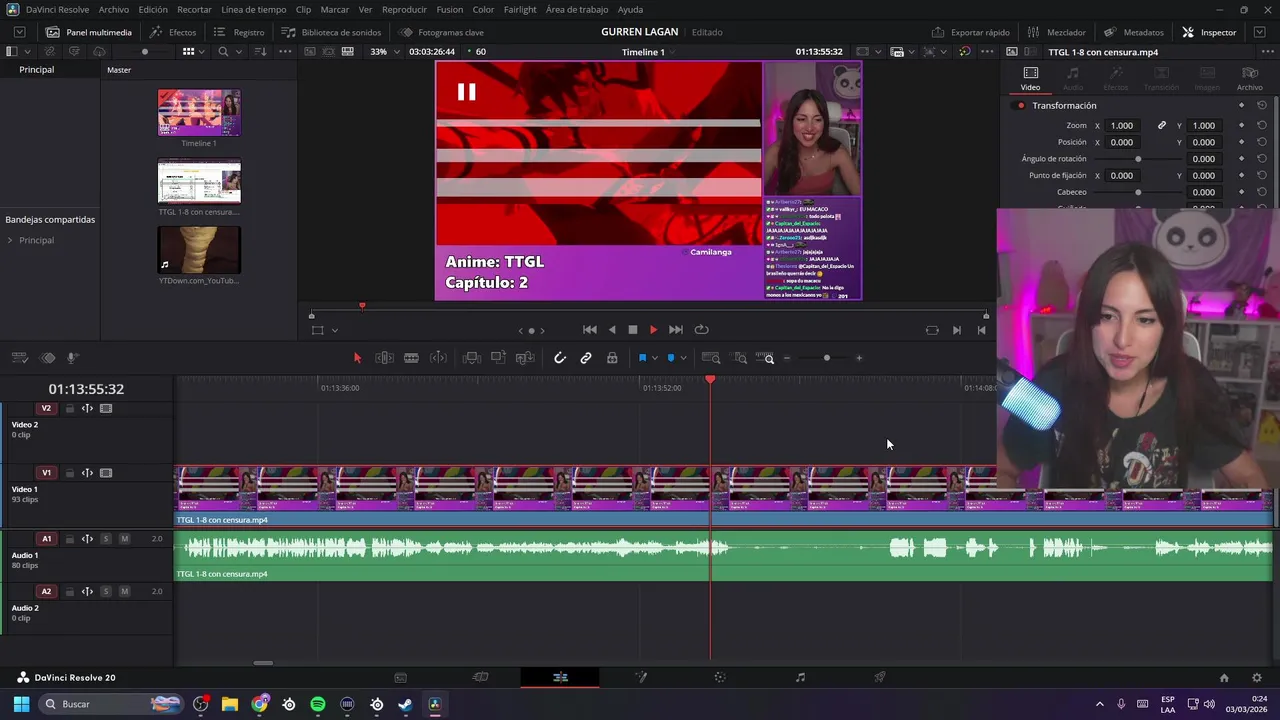Toggle Transformación enable red dot
1280x720 pixels.
[x=1021, y=105]
